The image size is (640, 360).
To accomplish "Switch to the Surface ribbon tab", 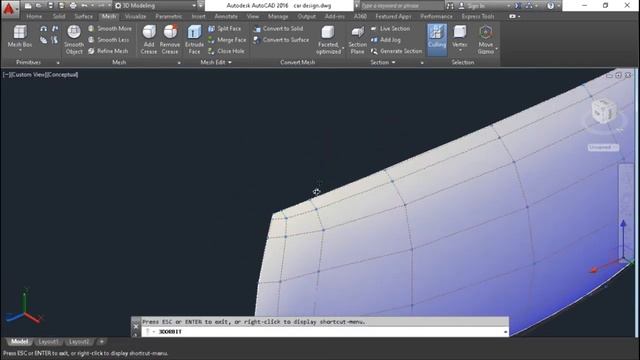I will click(x=83, y=16).
